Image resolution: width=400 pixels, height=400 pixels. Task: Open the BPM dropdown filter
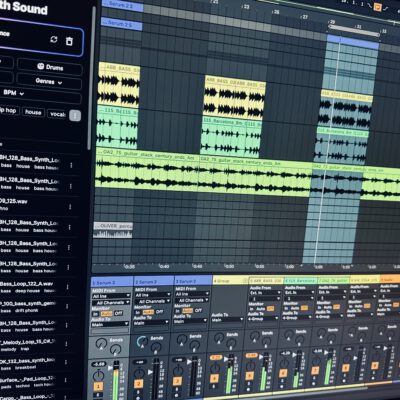[14, 93]
